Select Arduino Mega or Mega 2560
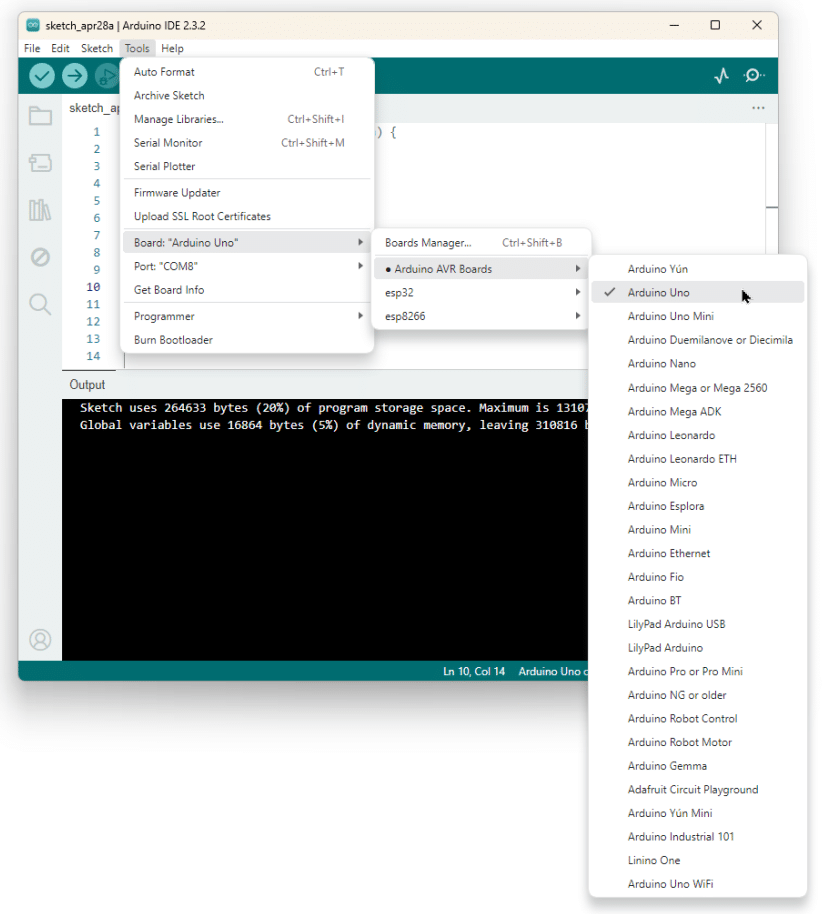The width and height of the screenshot is (822, 914). tap(697, 388)
